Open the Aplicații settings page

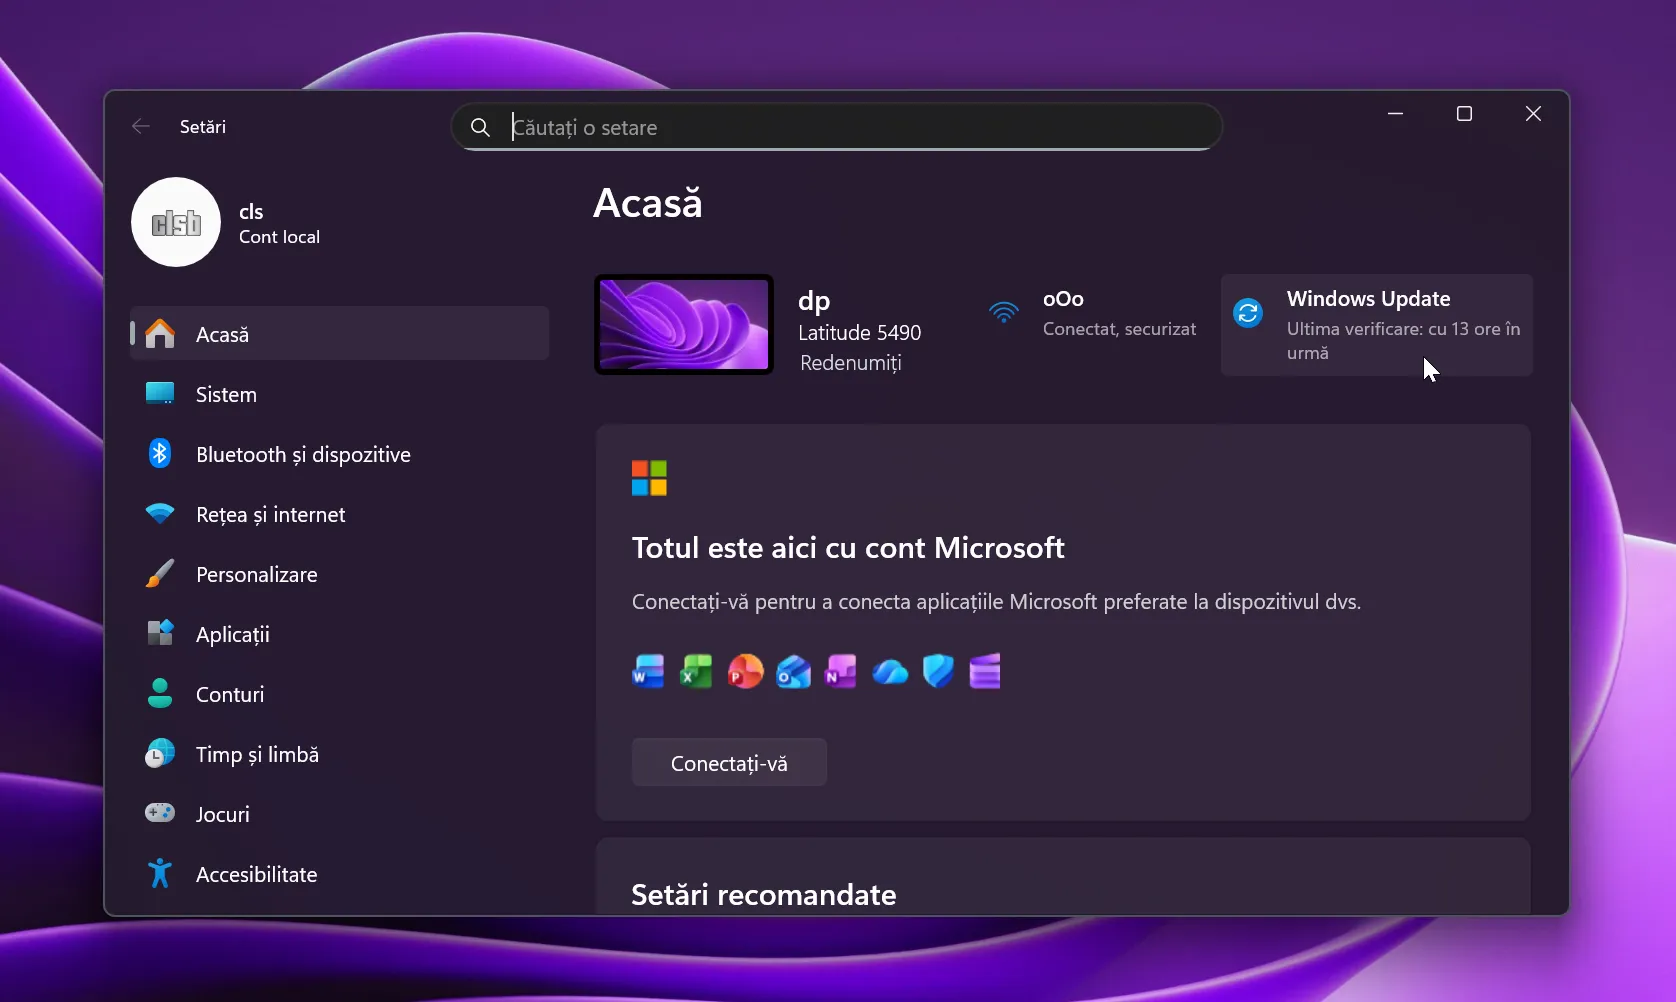click(232, 635)
